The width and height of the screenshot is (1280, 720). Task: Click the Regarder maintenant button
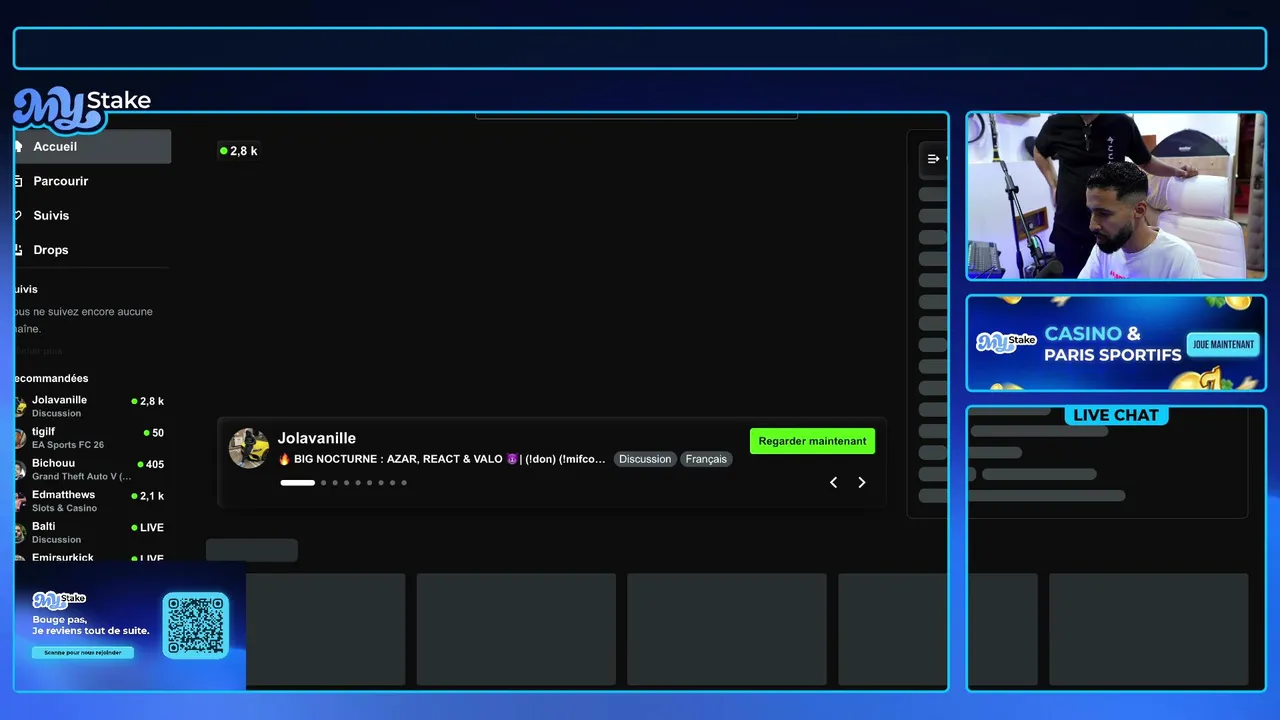(812, 441)
